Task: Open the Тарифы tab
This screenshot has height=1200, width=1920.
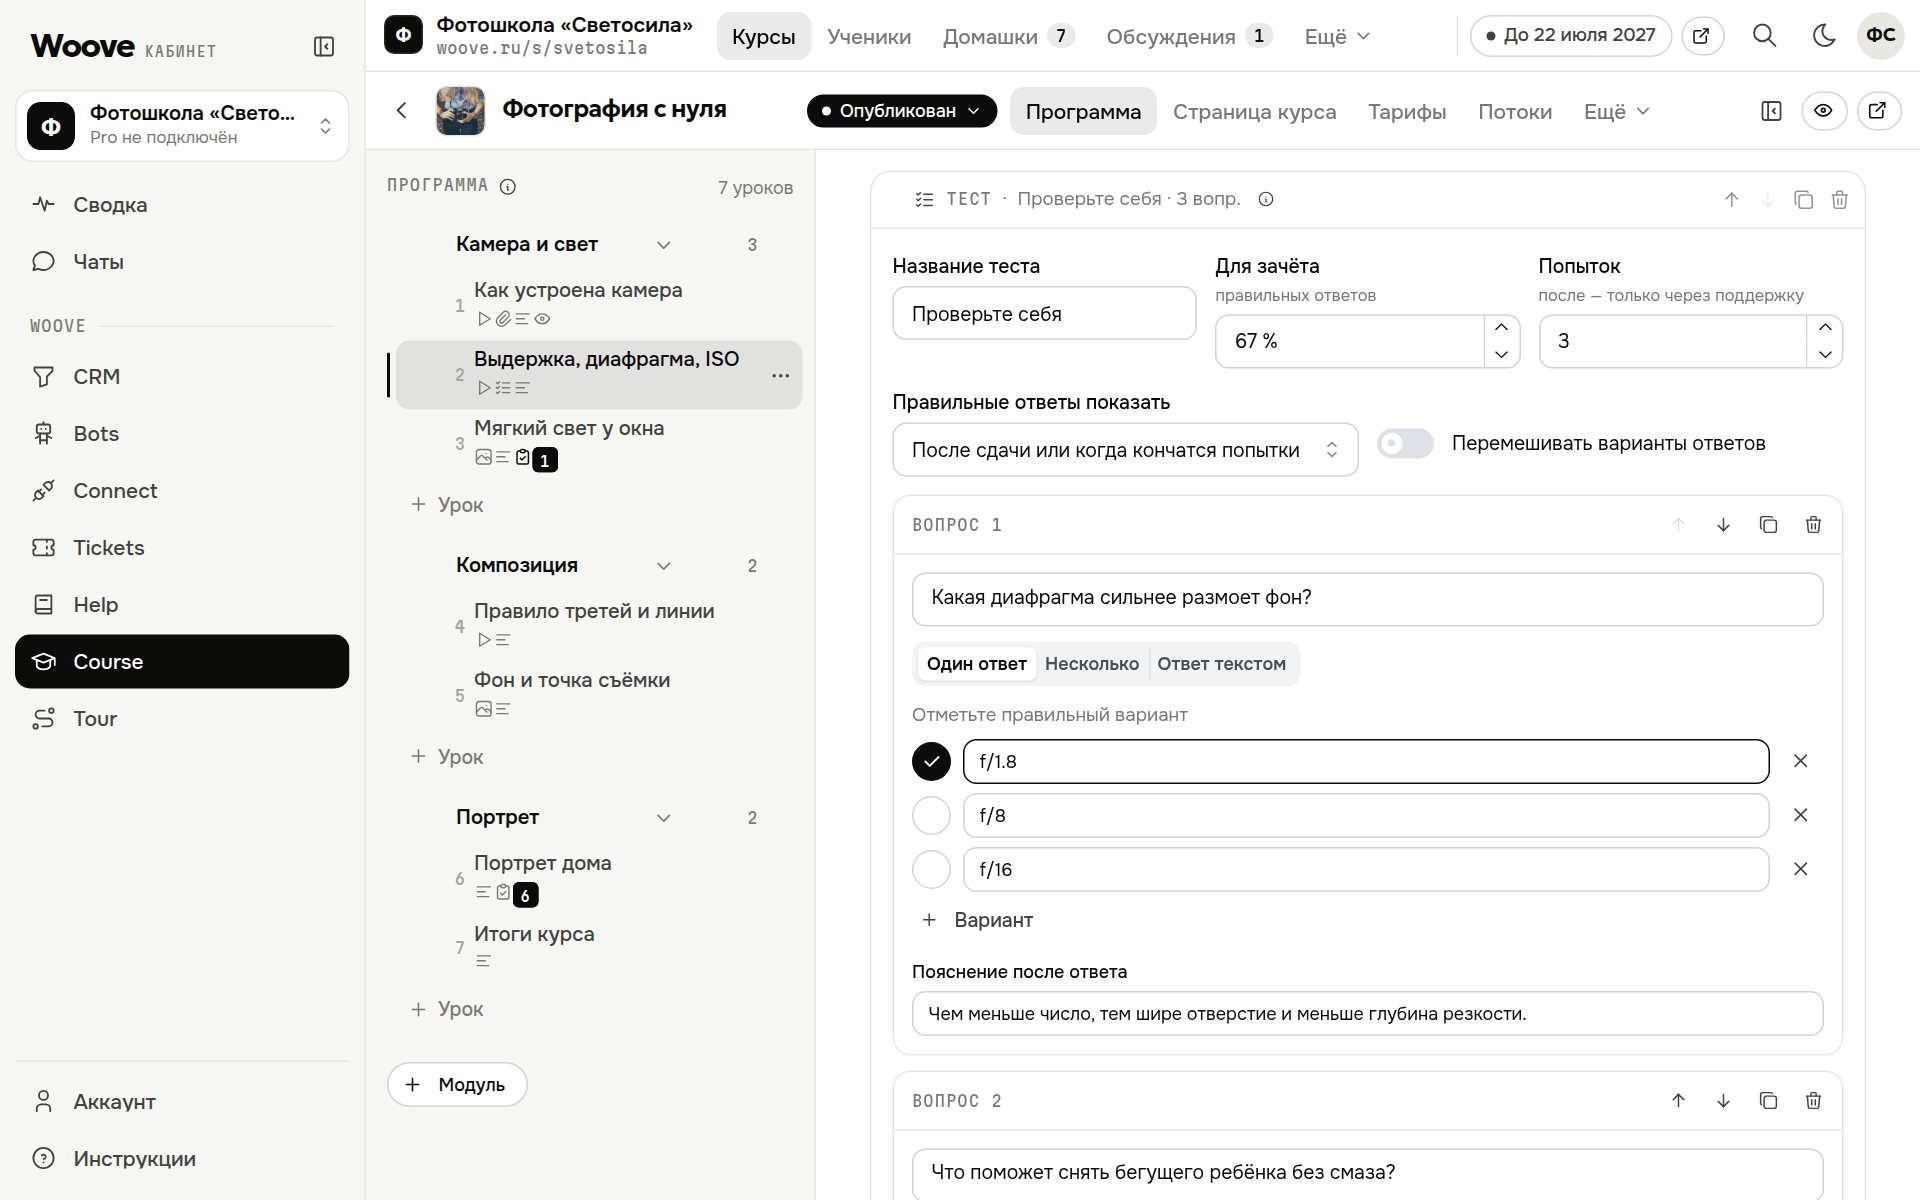Action: (1407, 112)
